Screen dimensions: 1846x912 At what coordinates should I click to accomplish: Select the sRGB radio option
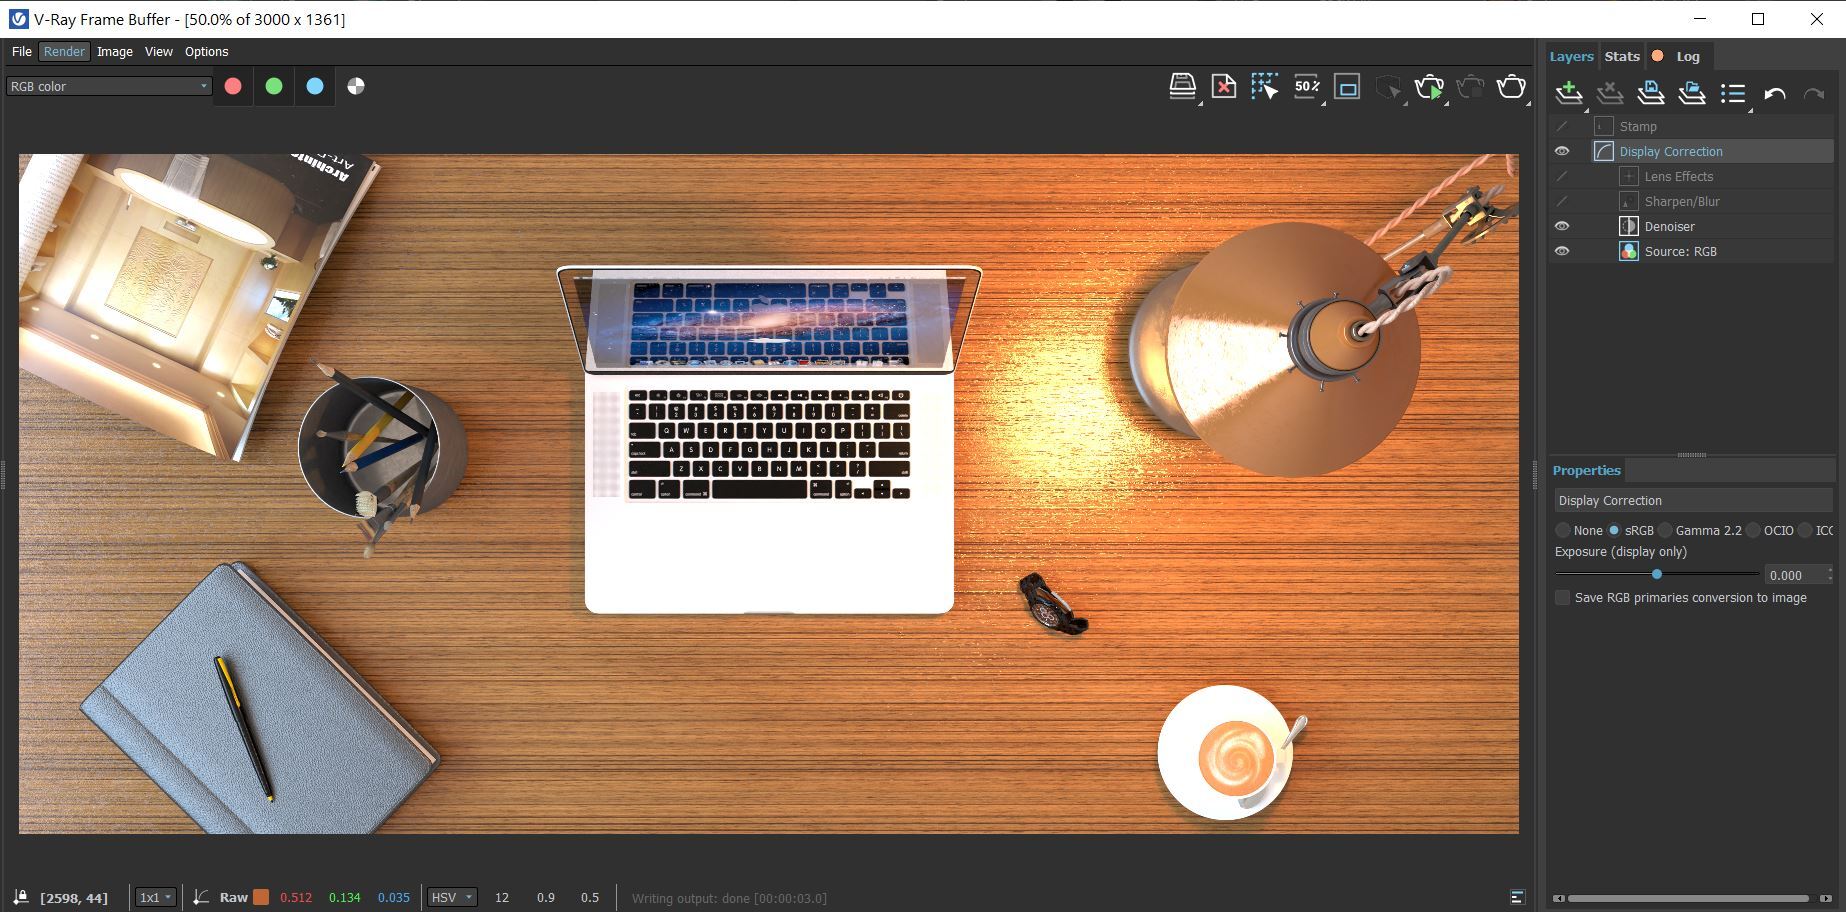[1614, 530]
